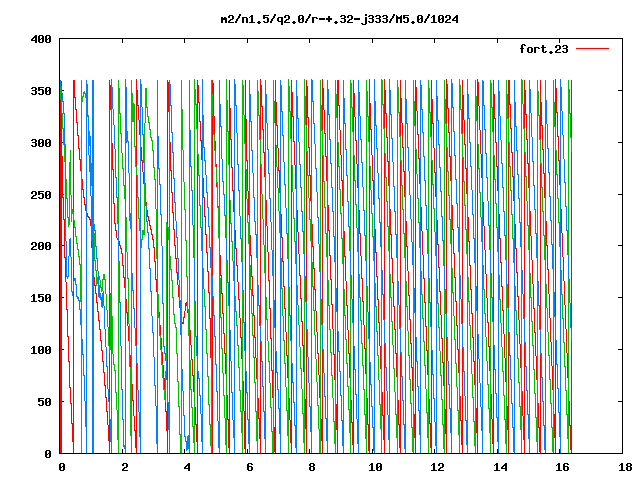Click the y-axis label 350
Image resolution: width=640 pixels, height=480 pixels.
coord(41,91)
